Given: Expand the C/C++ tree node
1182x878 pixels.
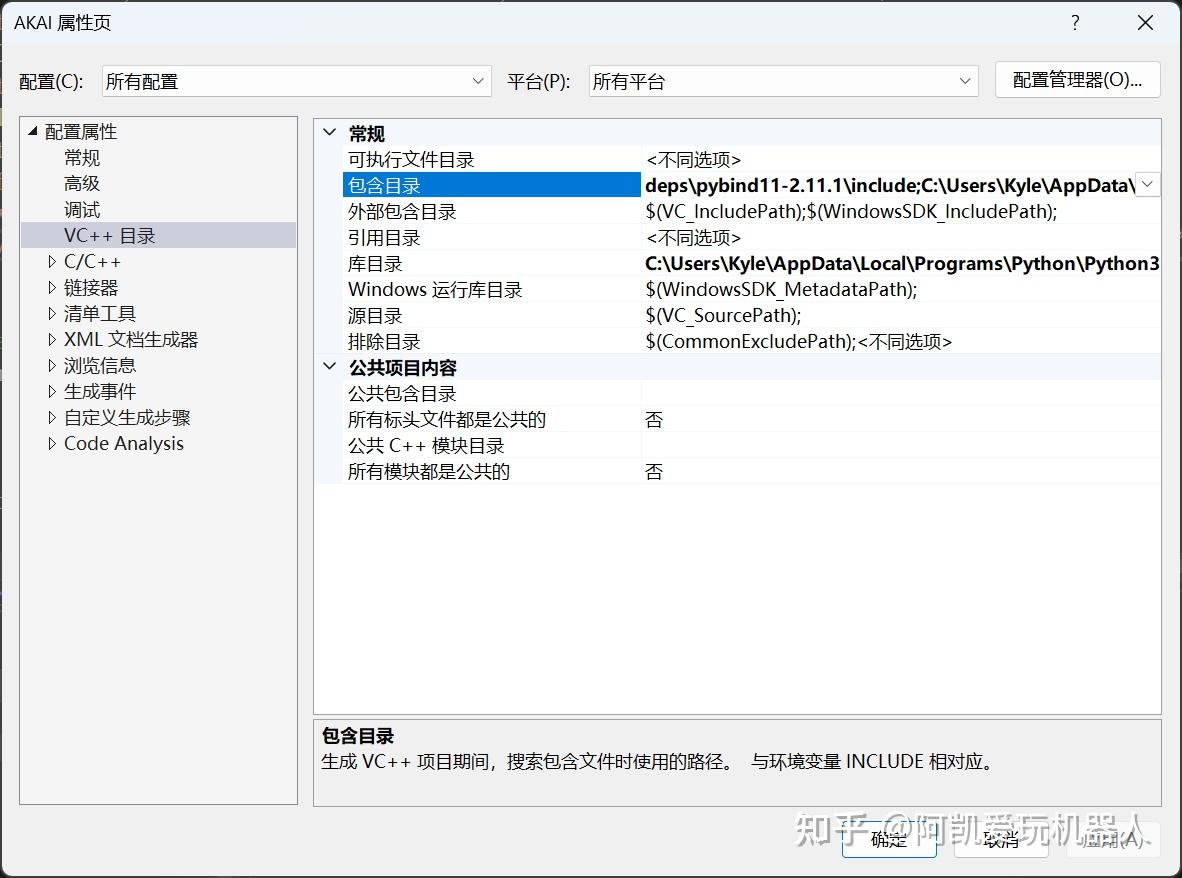Looking at the screenshot, I should pyautogui.click(x=52, y=261).
